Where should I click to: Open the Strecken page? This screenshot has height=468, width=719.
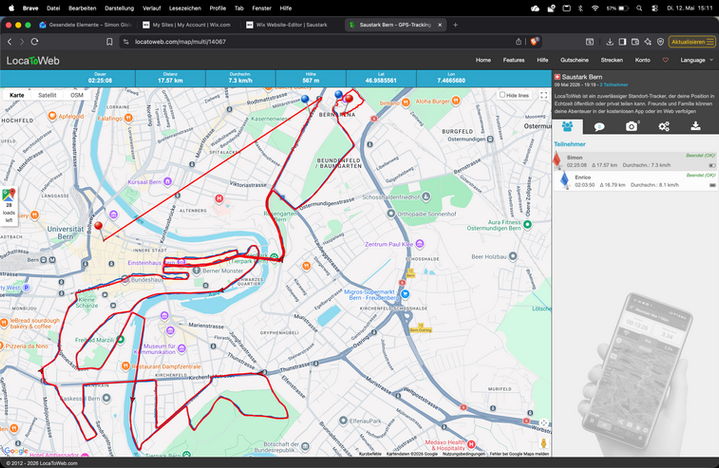pos(612,60)
